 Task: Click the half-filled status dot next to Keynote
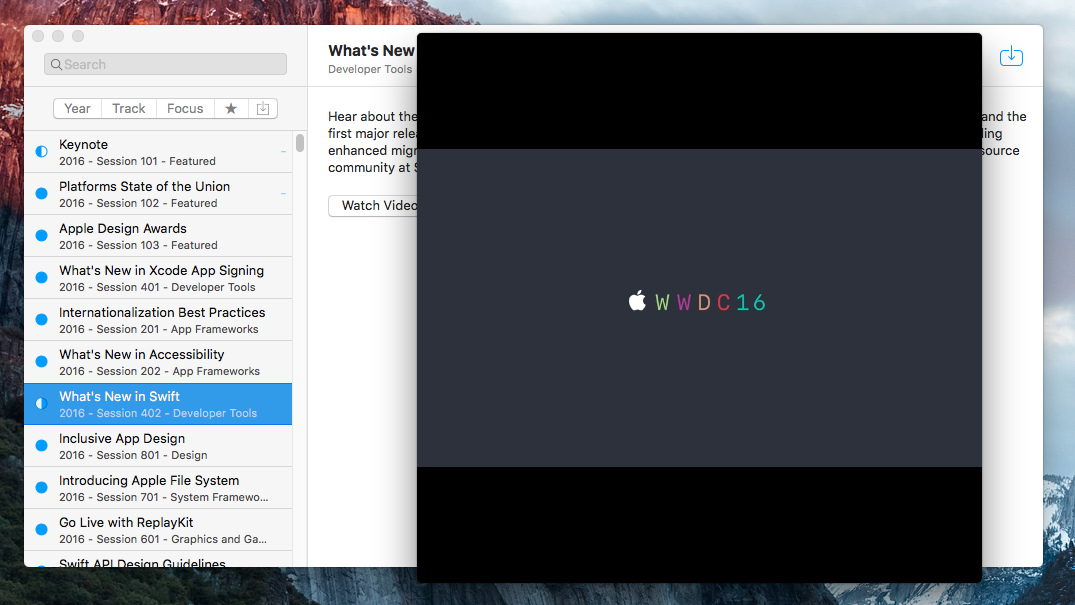[x=41, y=152]
